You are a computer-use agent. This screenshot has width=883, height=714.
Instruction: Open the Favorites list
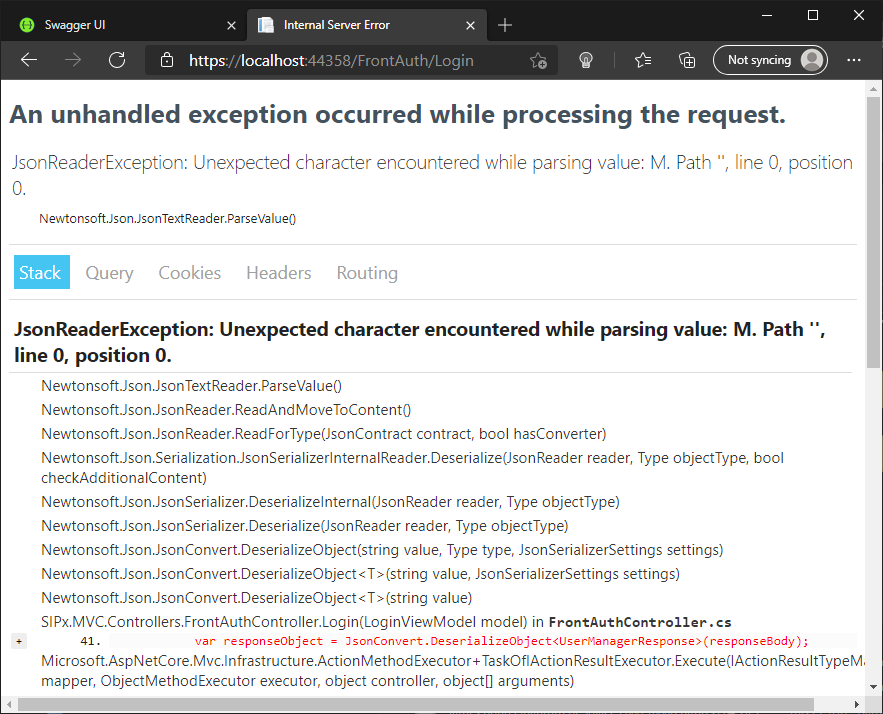pos(643,60)
